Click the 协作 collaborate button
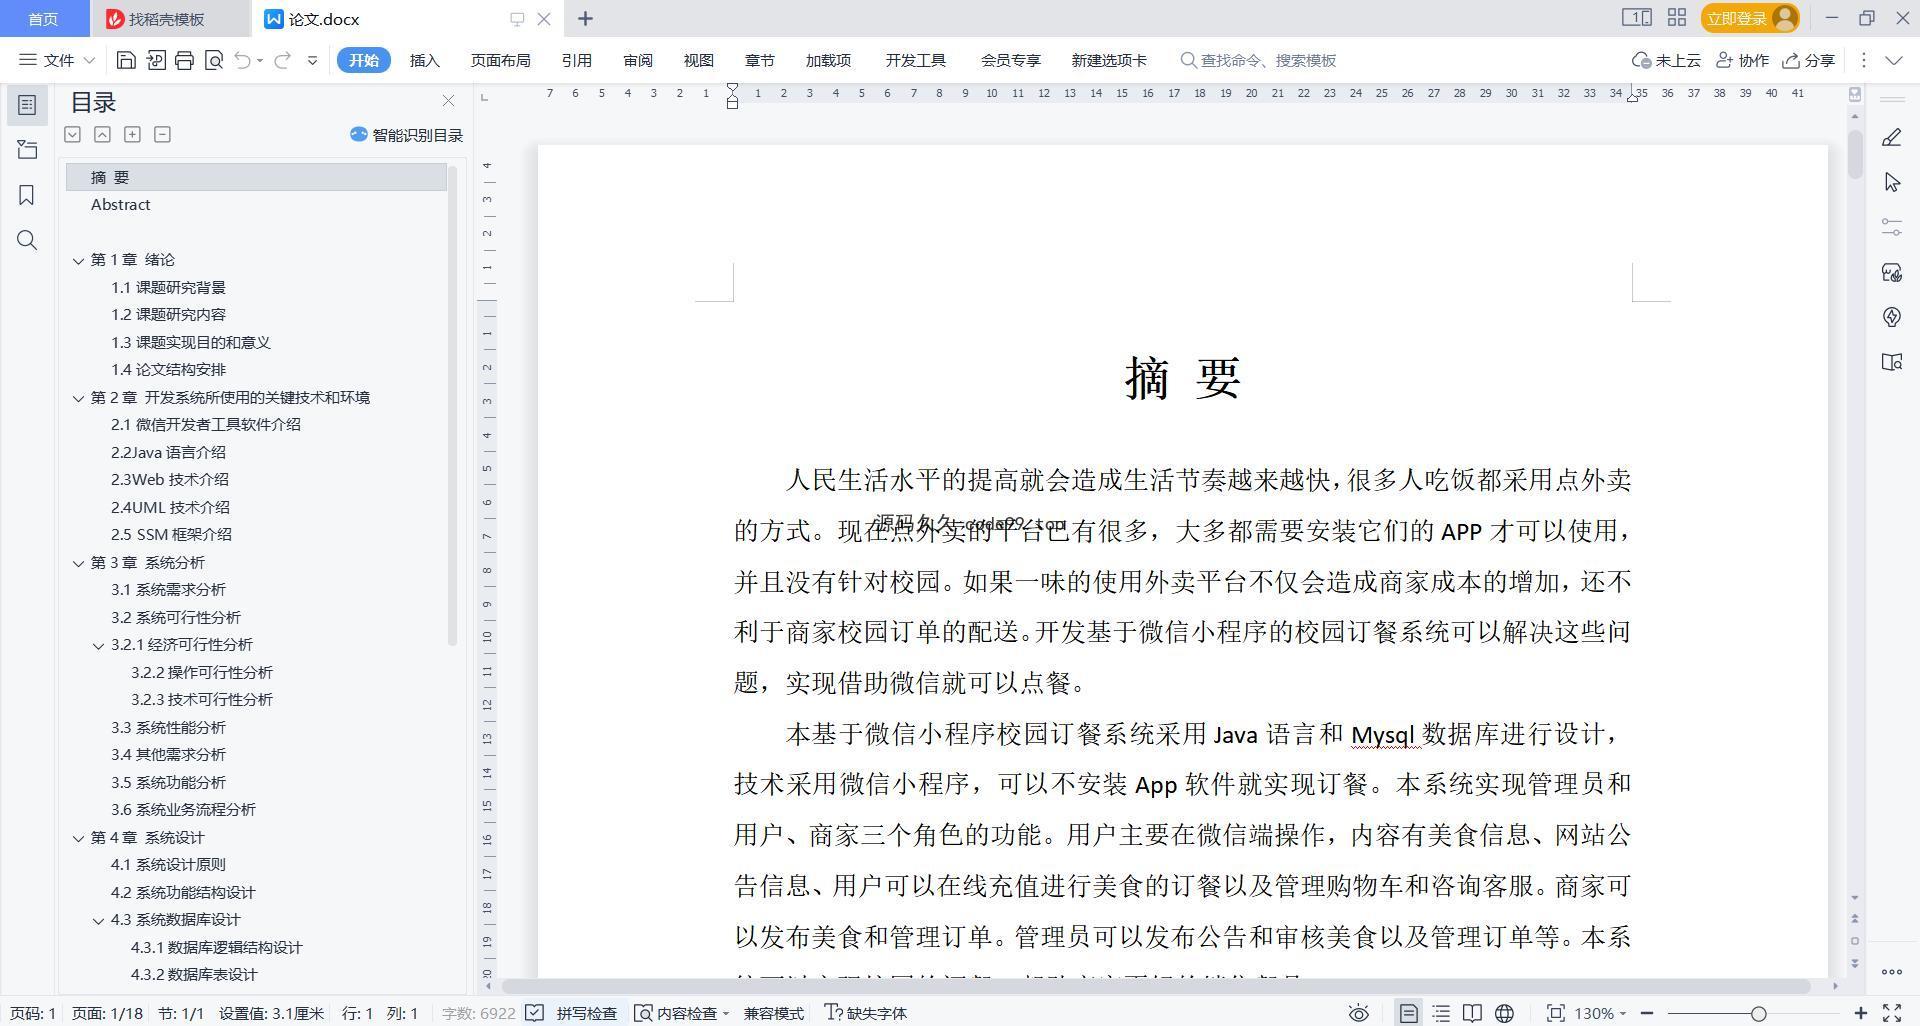Image resolution: width=1920 pixels, height=1026 pixels. [x=1743, y=60]
